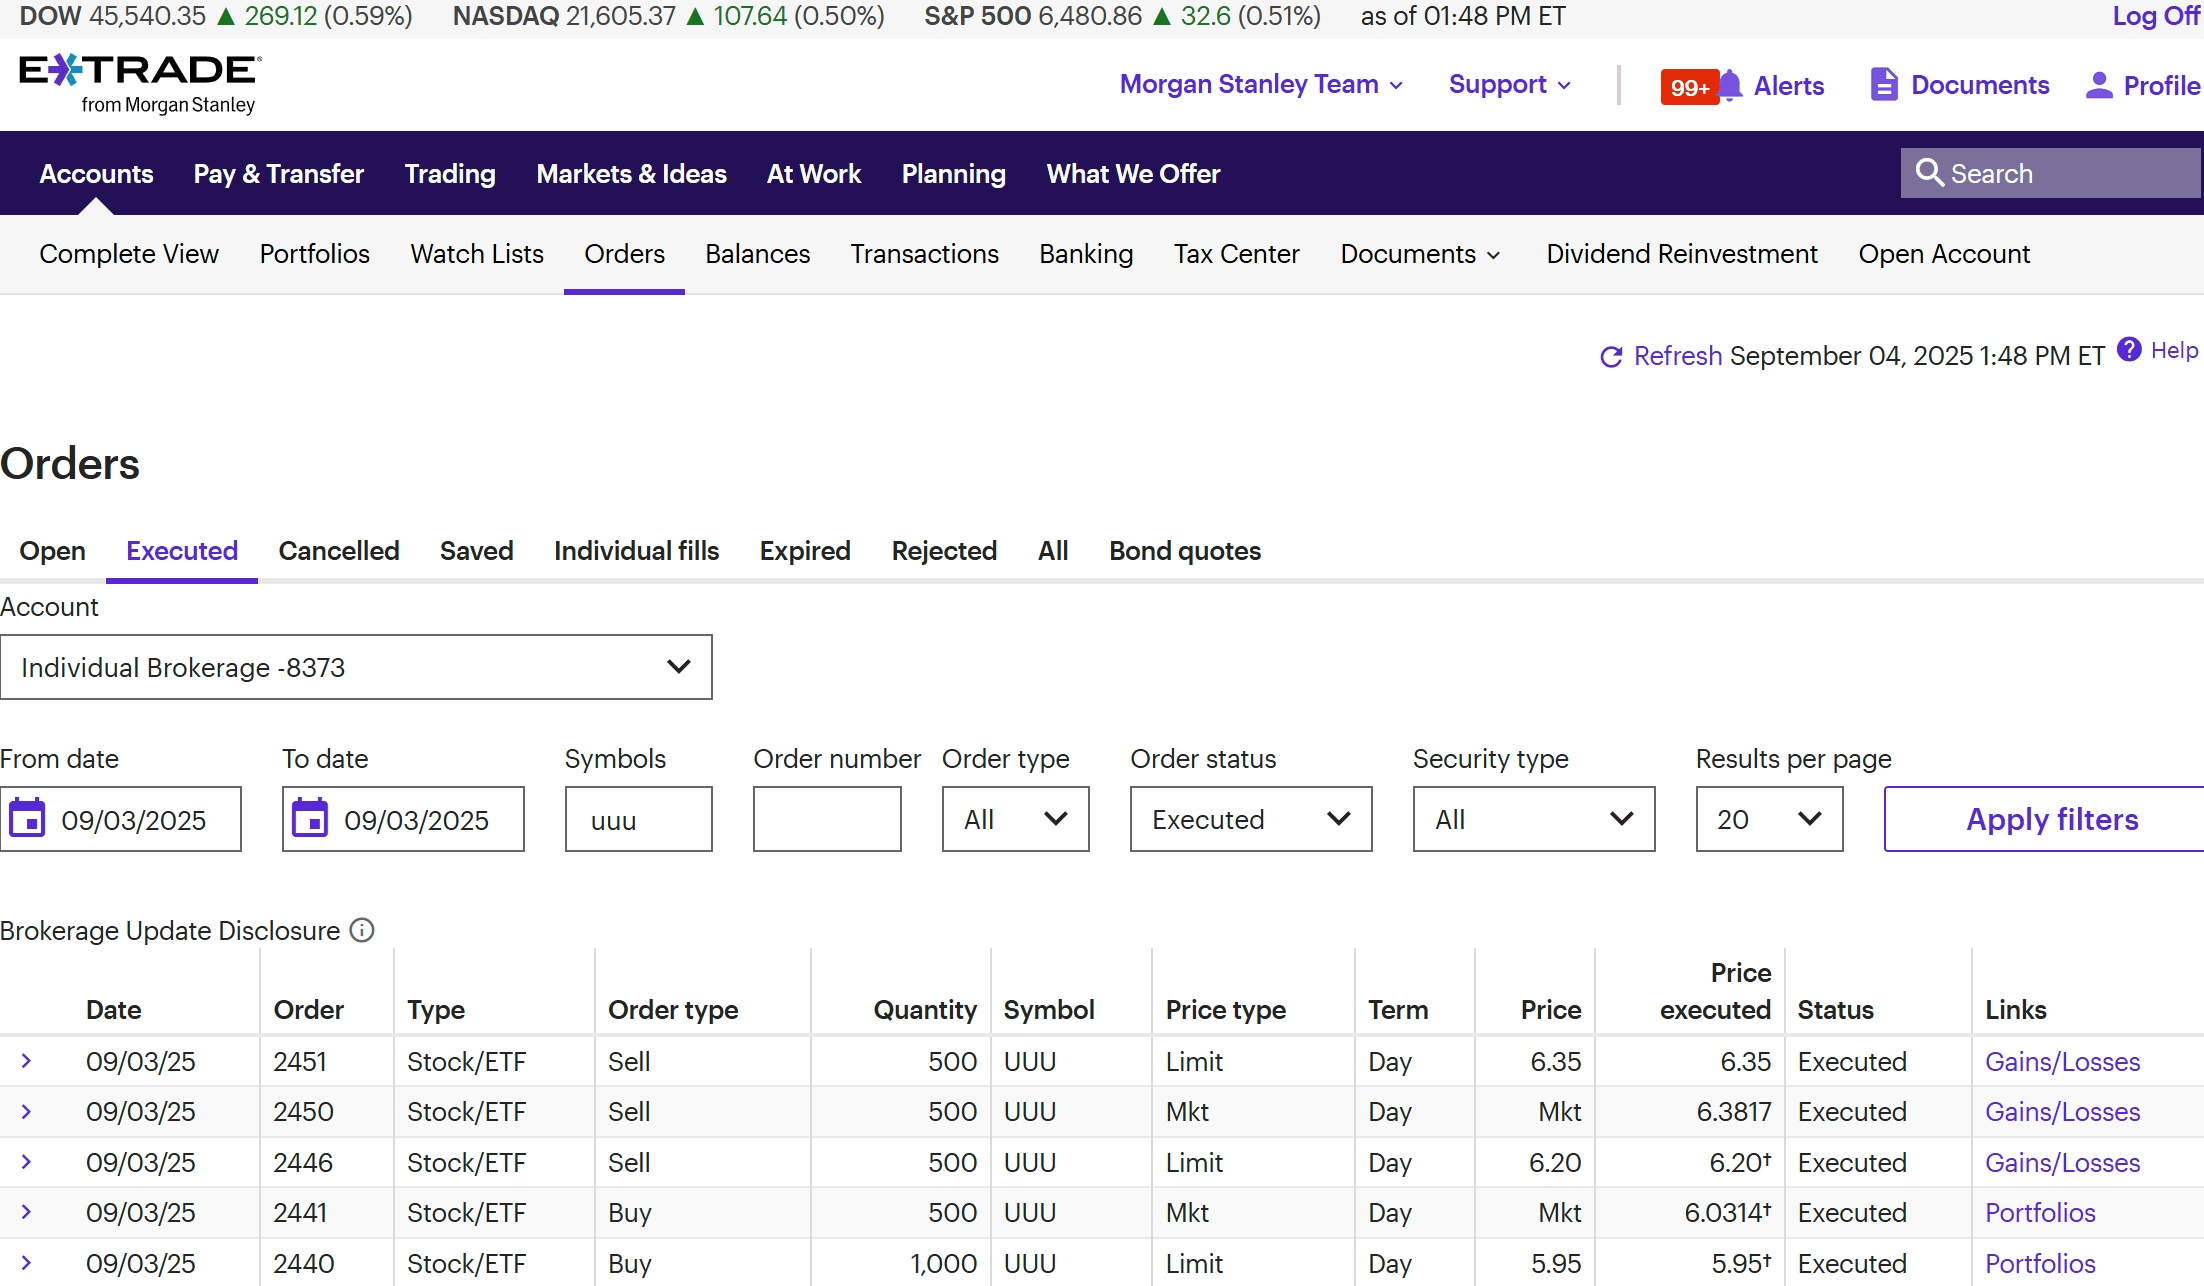The image size is (2204, 1286).
Task: Click the search magnifier icon
Action: point(1929,173)
